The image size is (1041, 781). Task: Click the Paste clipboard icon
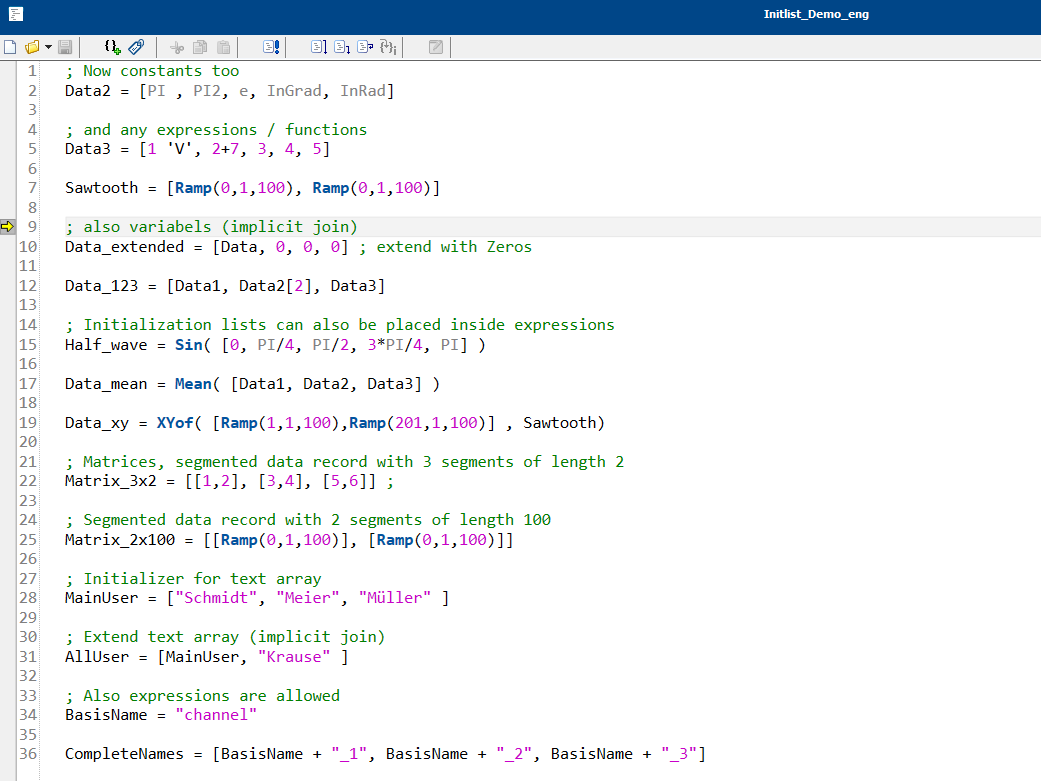click(x=224, y=47)
